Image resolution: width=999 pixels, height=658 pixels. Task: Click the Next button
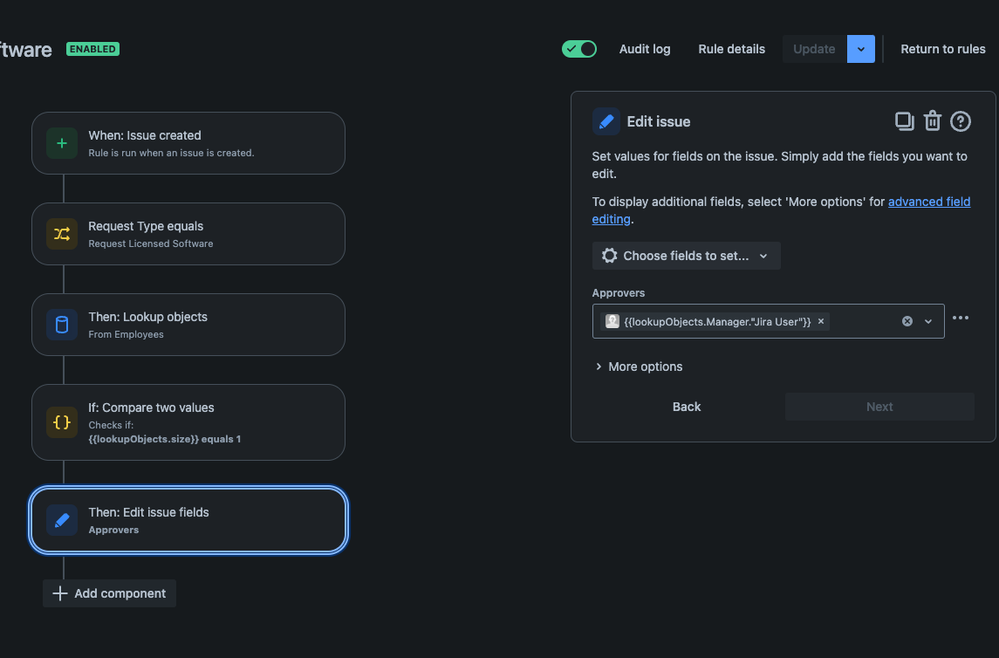tap(879, 406)
